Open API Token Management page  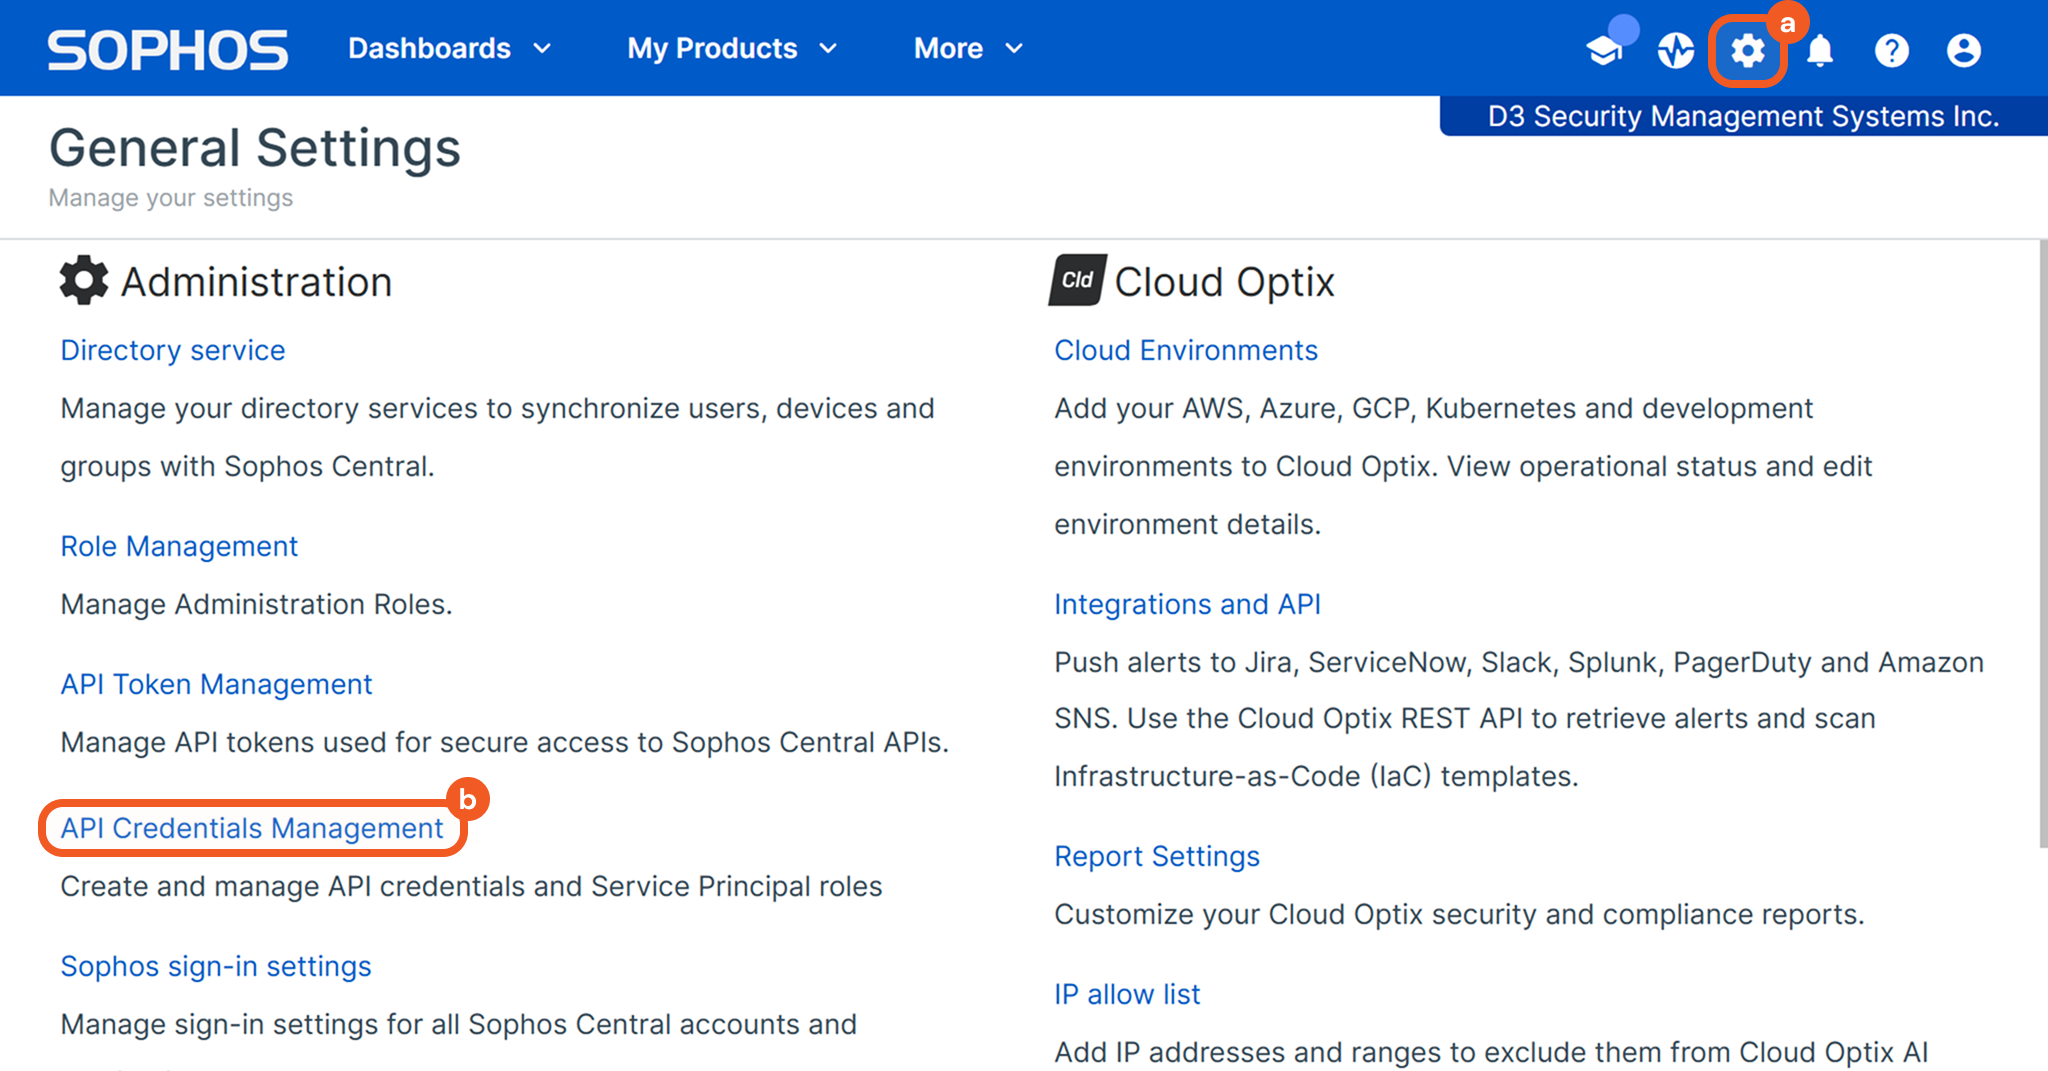tap(216, 684)
